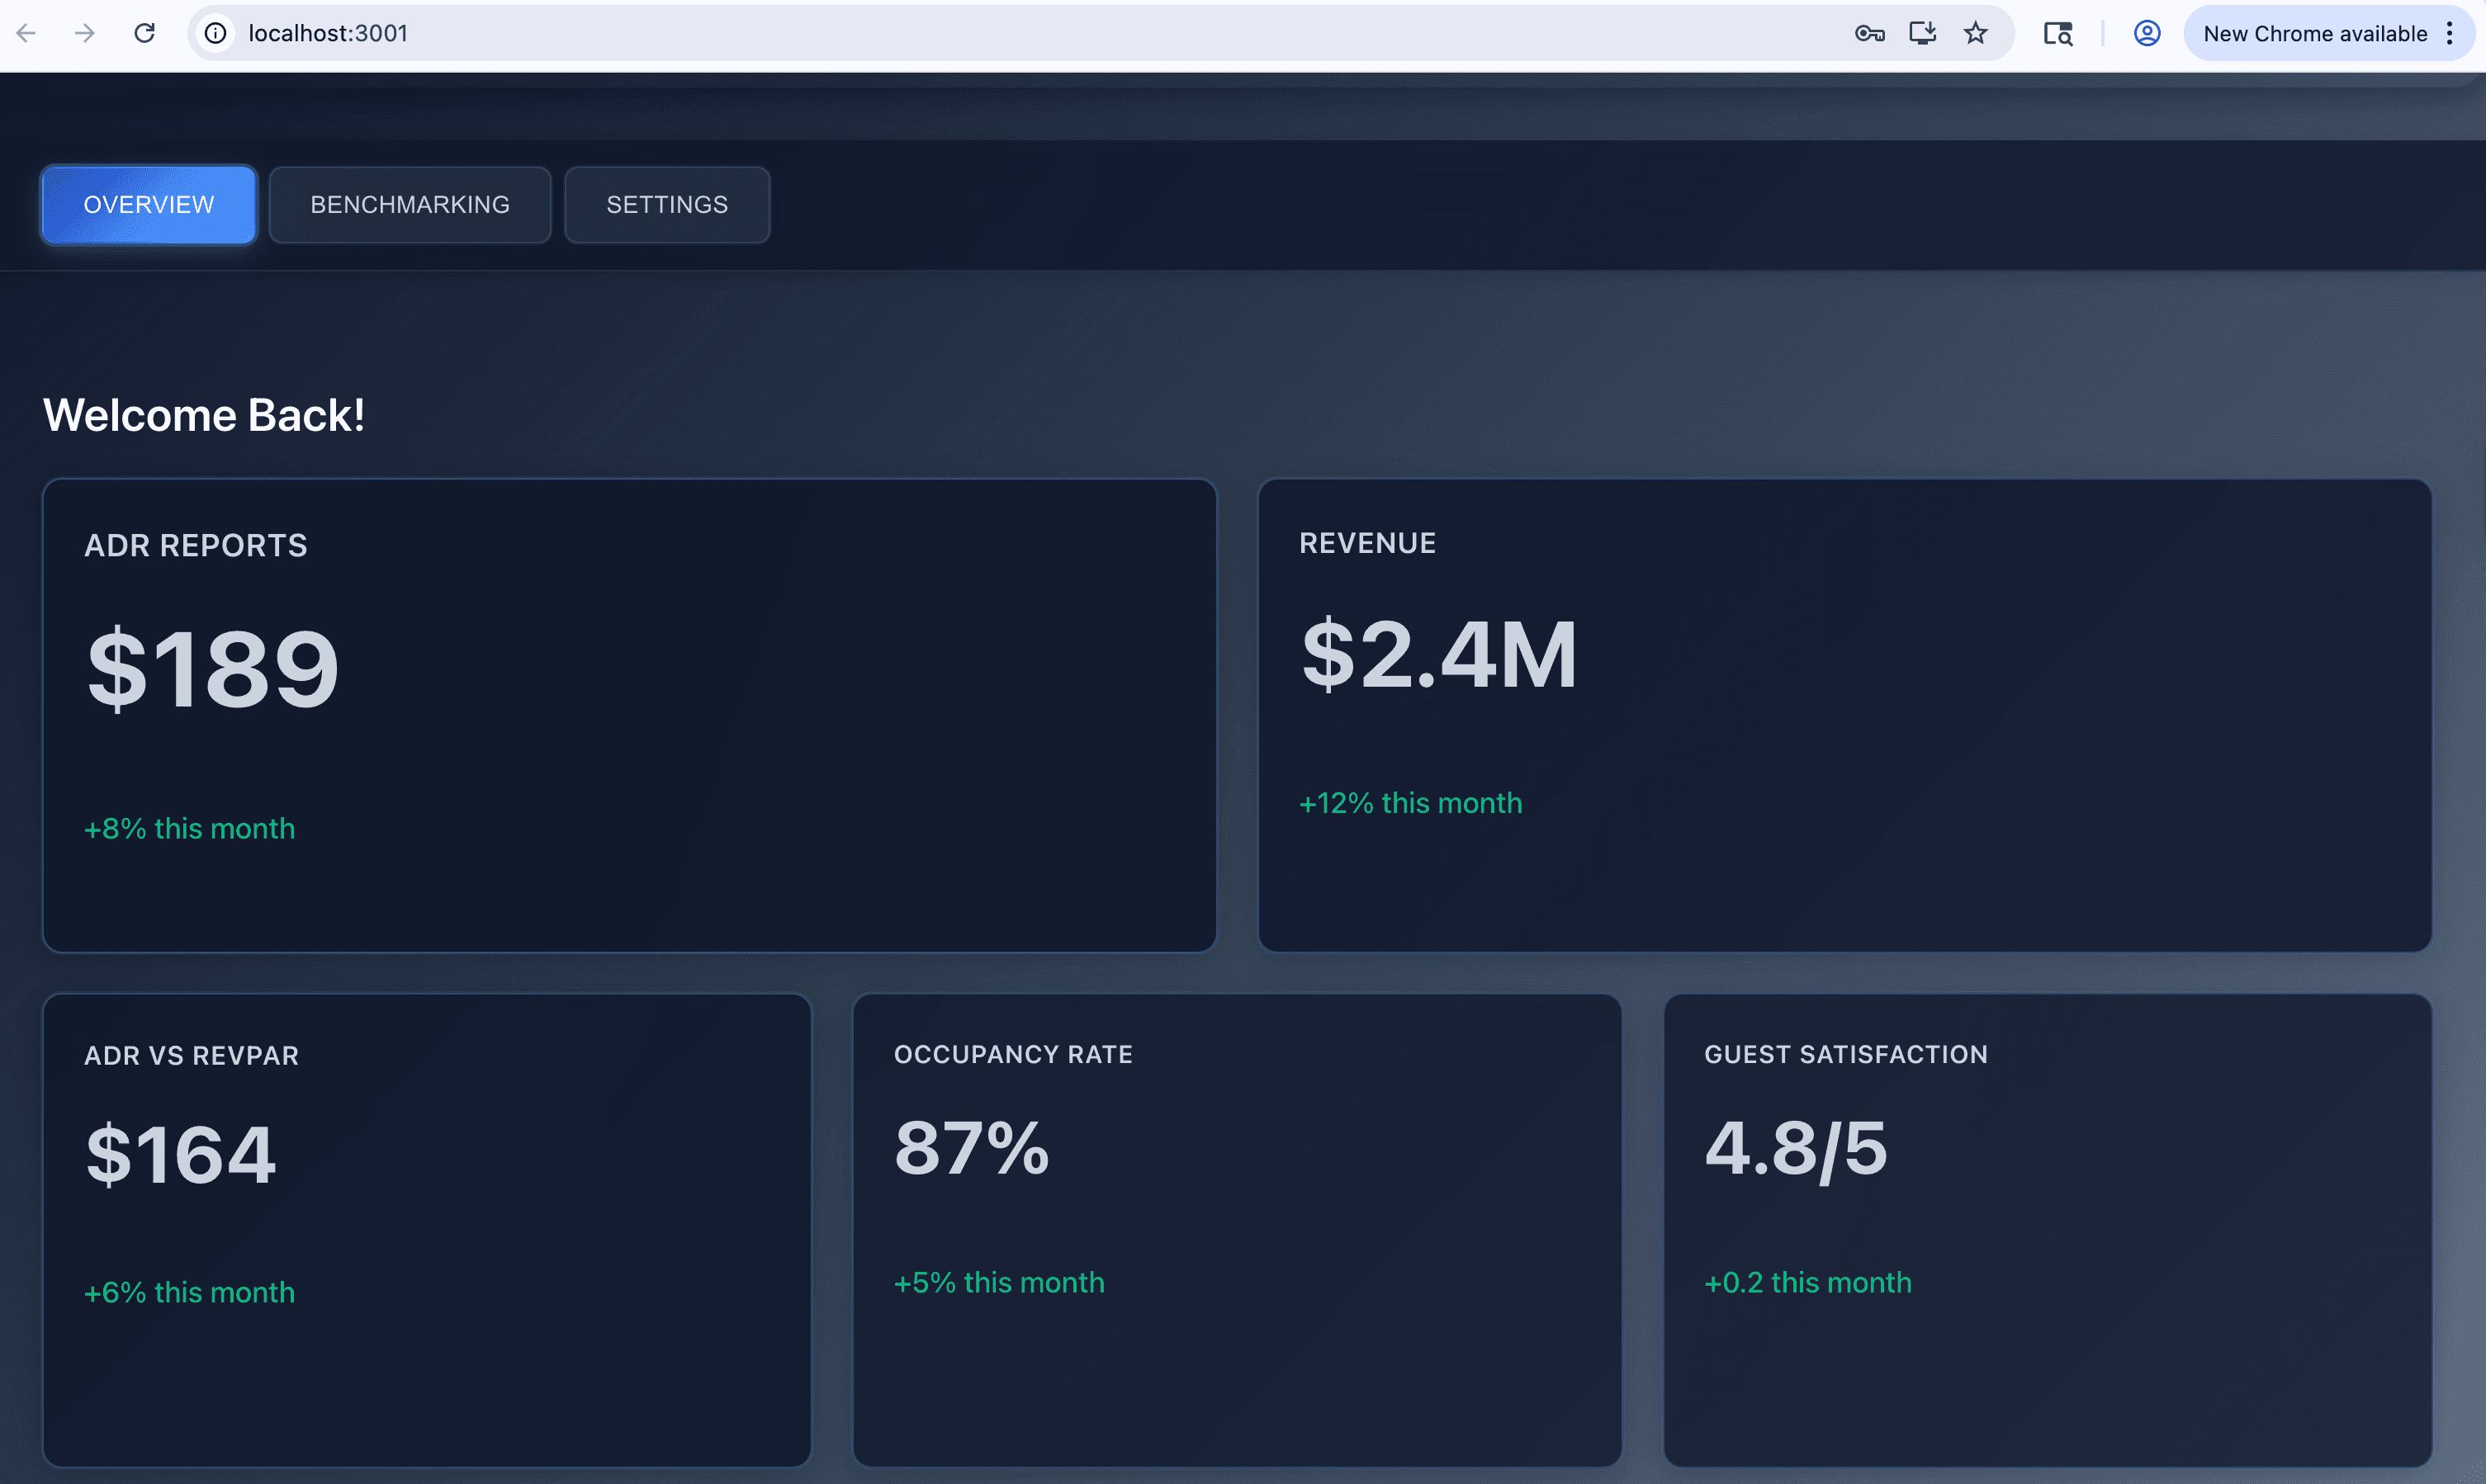This screenshot has width=2486, height=1484.
Task: Open the password manager key icon
Action: (1869, 33)
